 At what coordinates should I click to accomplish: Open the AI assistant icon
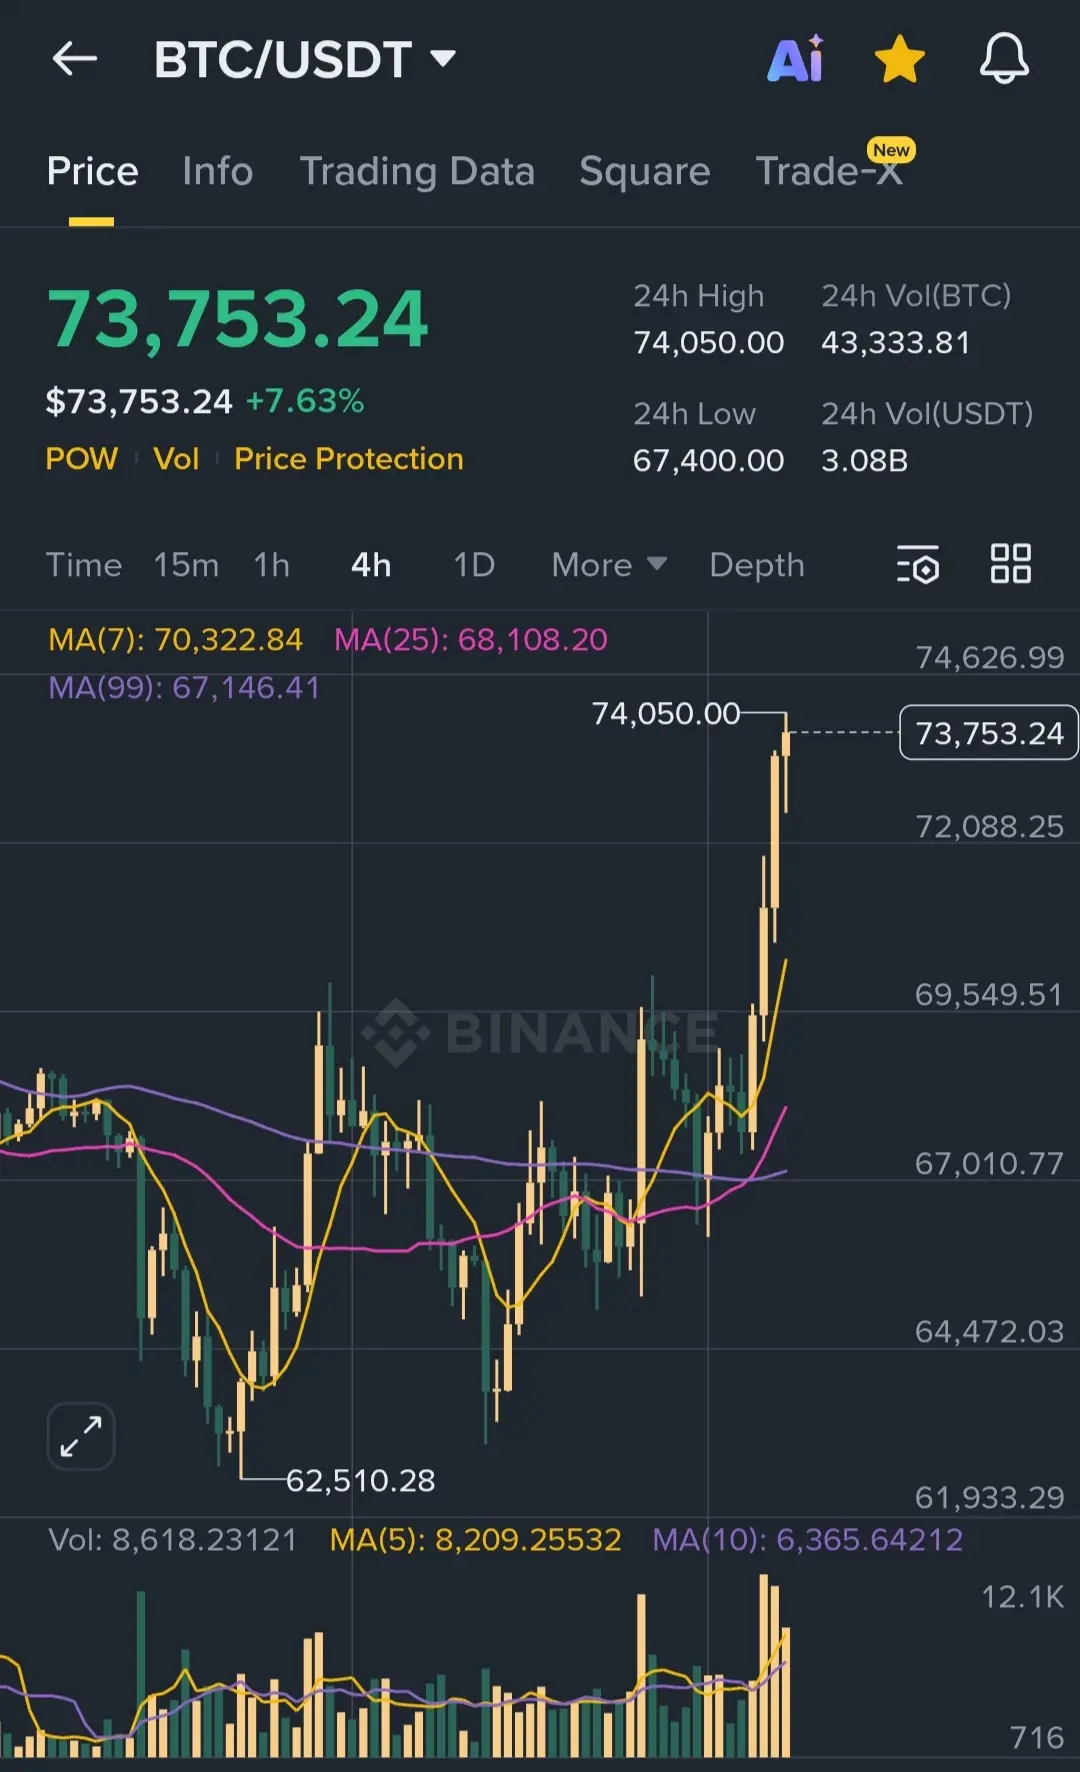pos(796,59)
